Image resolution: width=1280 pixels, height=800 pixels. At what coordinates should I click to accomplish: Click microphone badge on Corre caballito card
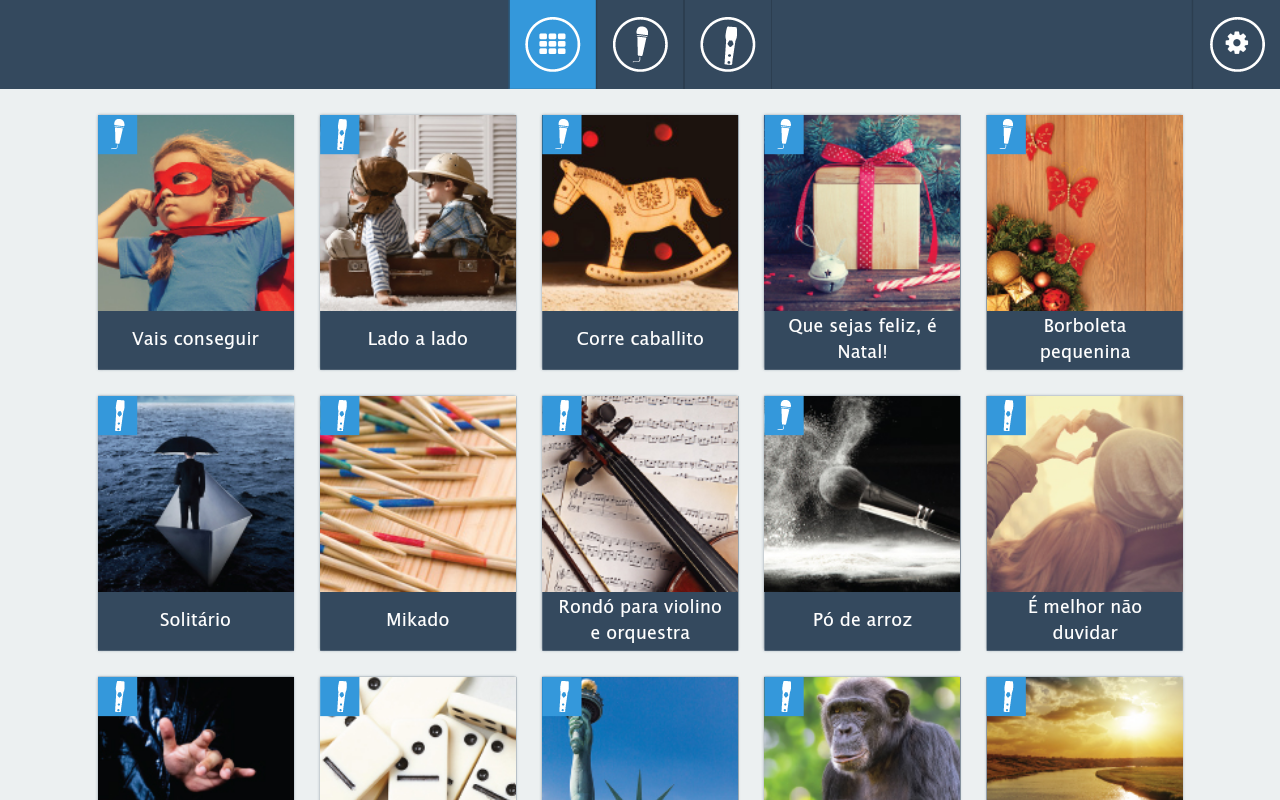click(x=562, y=134)
